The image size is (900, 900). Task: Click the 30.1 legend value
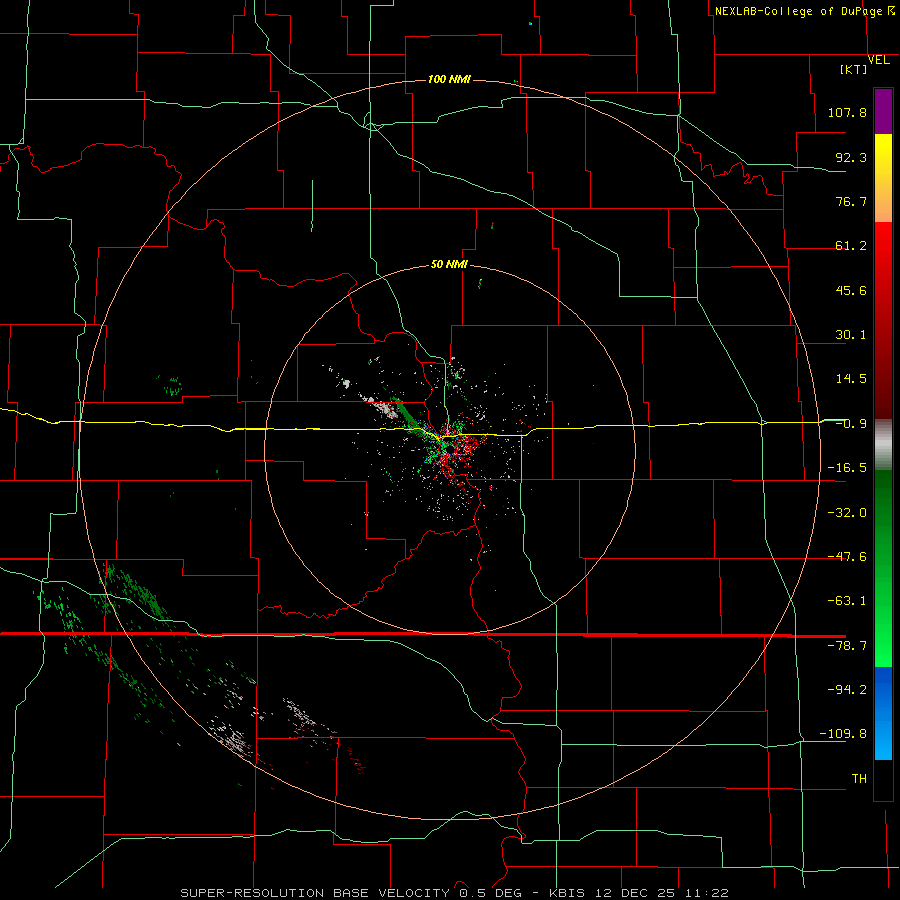pyautogui.click(x=851, y=335)
